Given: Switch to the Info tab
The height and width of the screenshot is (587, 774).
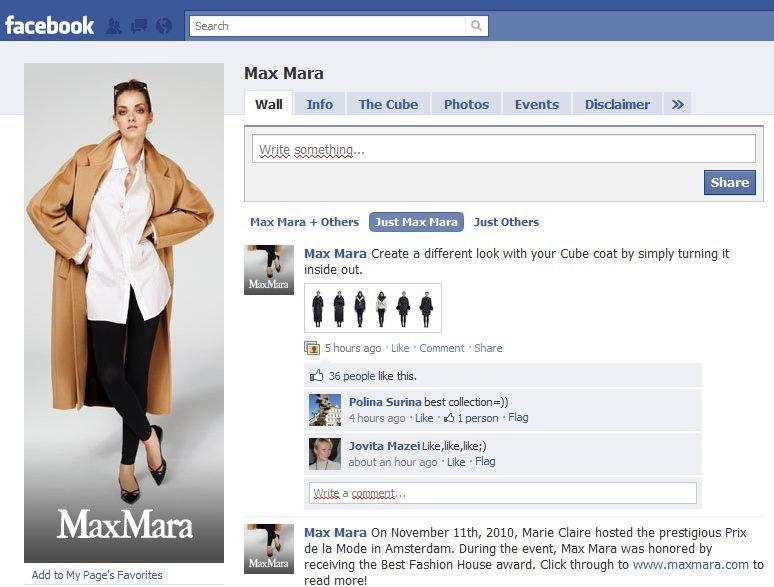Looking at the screenshot, I should pos(319,104).
